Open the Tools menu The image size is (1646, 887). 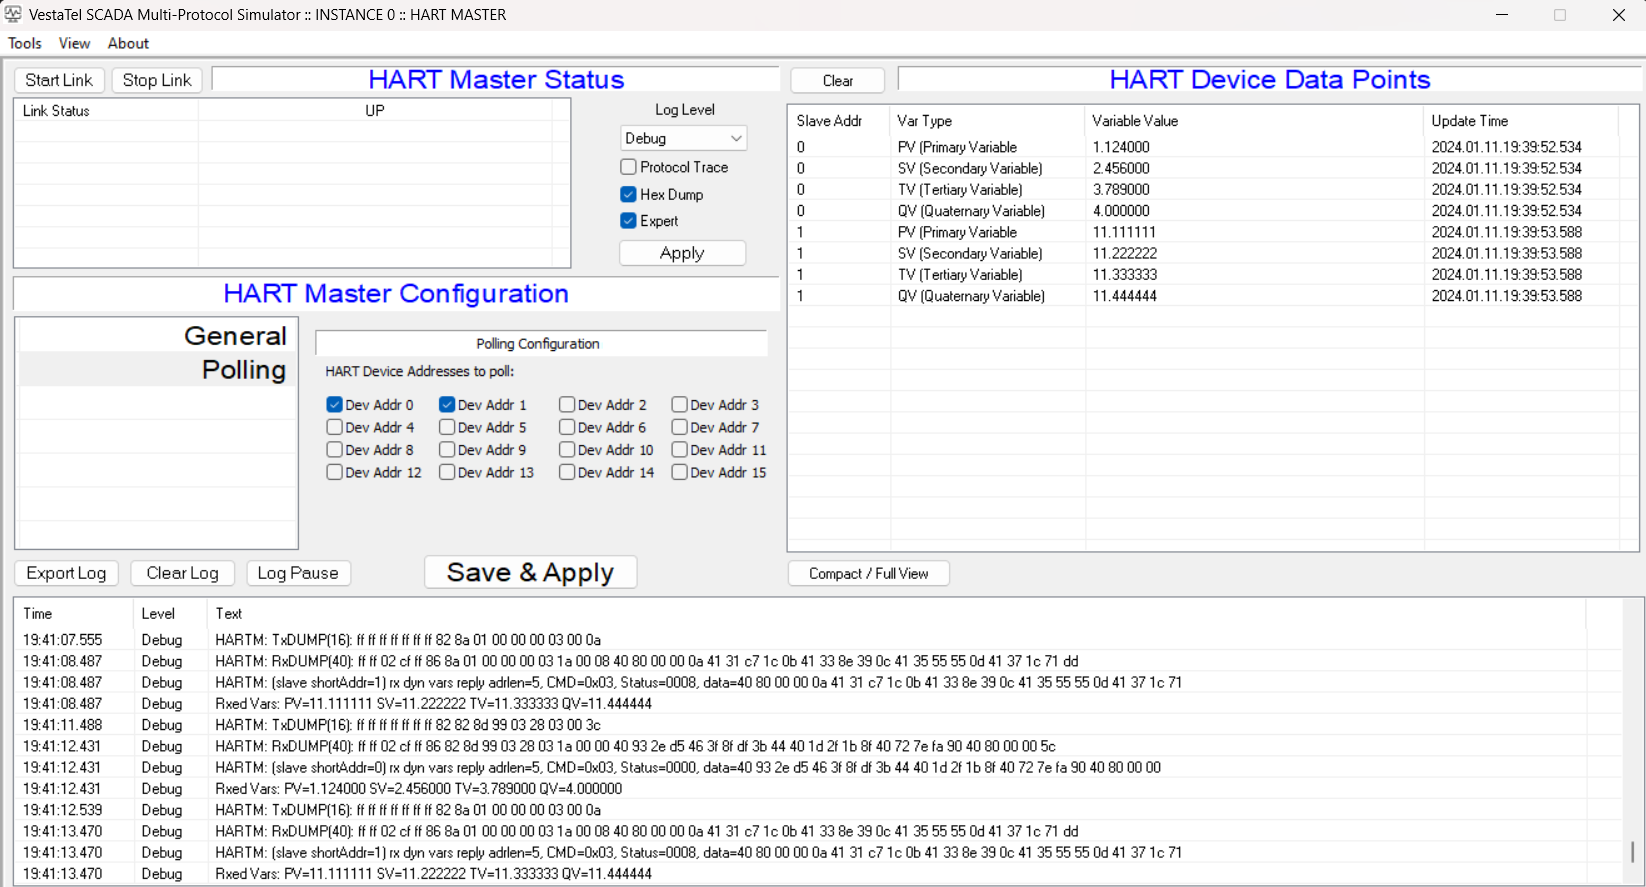coord(25,43)
